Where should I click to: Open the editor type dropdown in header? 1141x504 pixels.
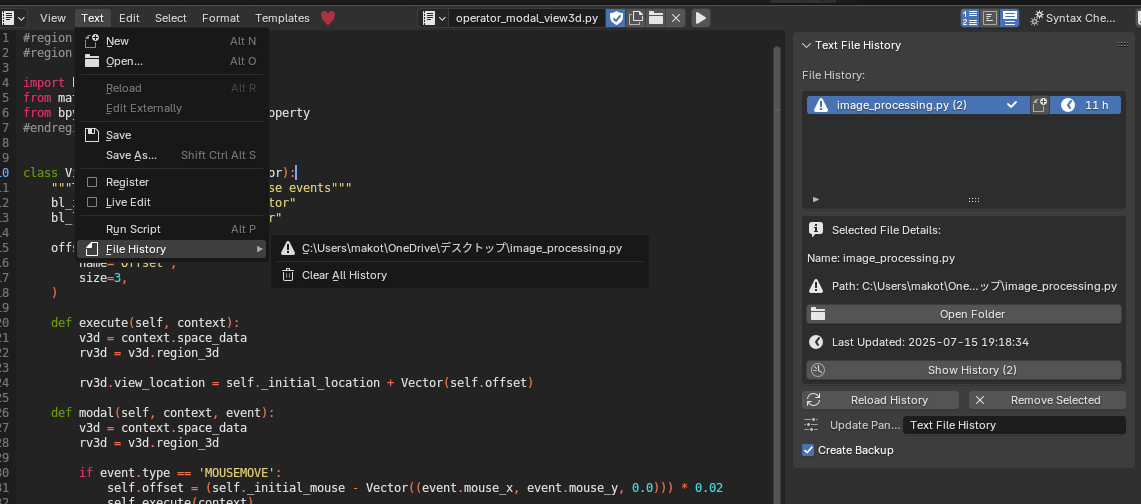click(x=14, y=18)
